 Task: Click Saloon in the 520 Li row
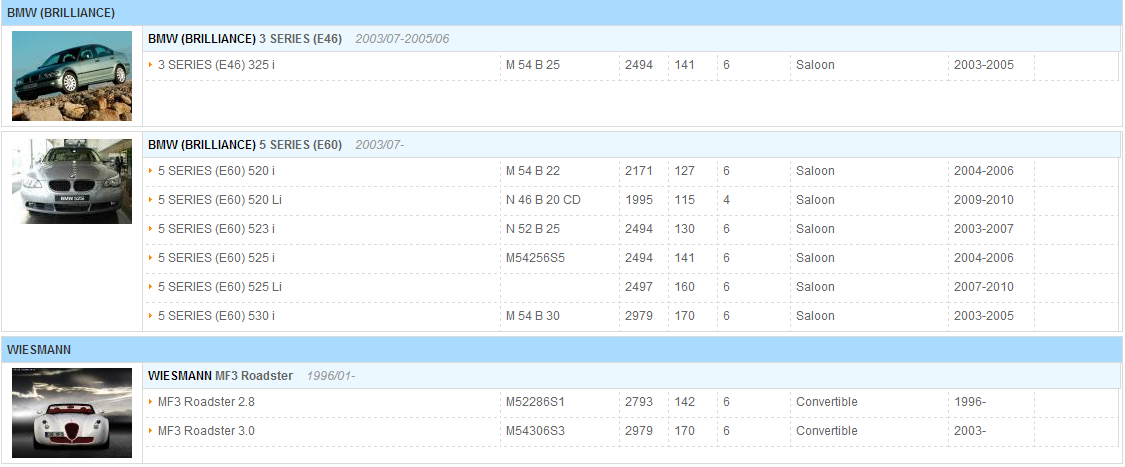(815, 200)
